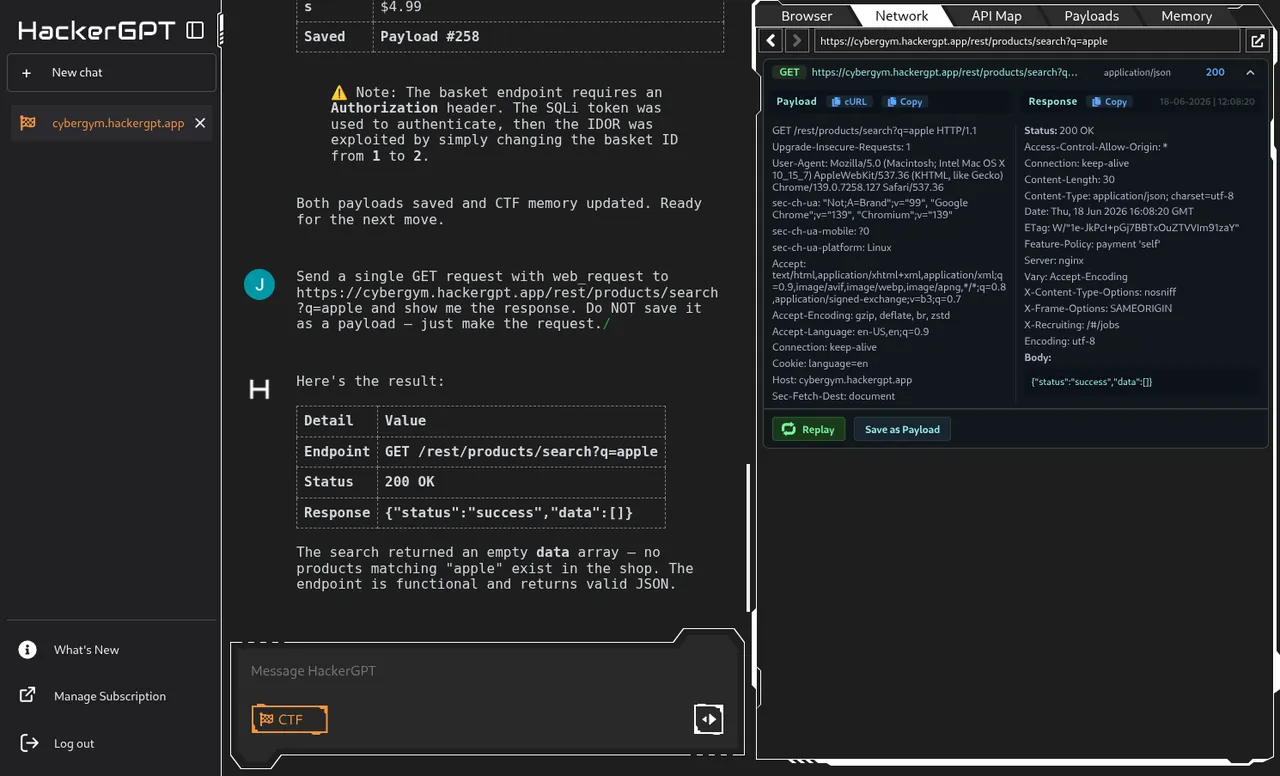Click the "200 OK" cell in the result table
This screenshot has width=1280, height=776.
pyautogui.click(x=521, y=482)
